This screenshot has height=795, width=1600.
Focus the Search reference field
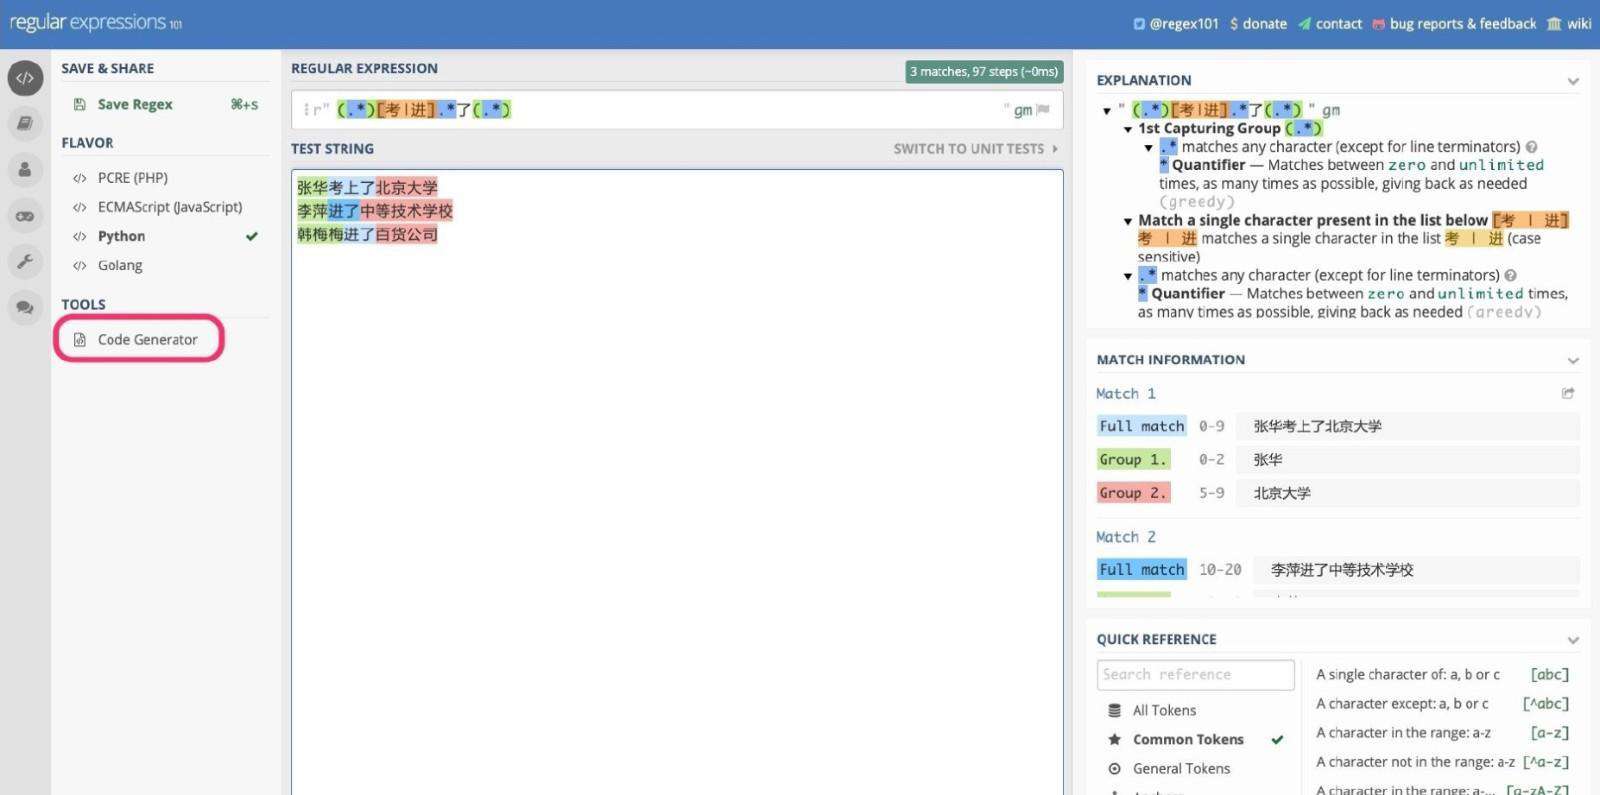(x=1195, y=675)
